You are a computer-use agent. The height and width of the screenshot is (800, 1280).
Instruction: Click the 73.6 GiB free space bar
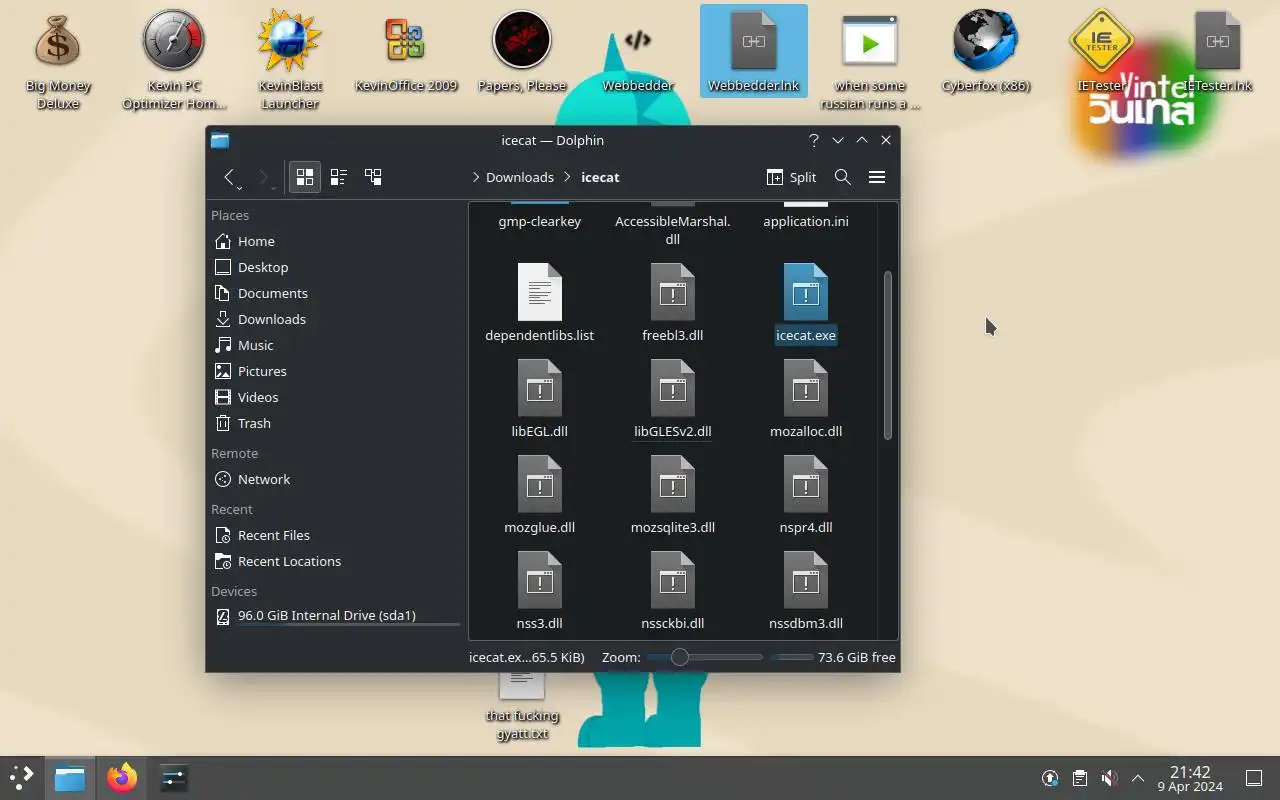point(792,657)
